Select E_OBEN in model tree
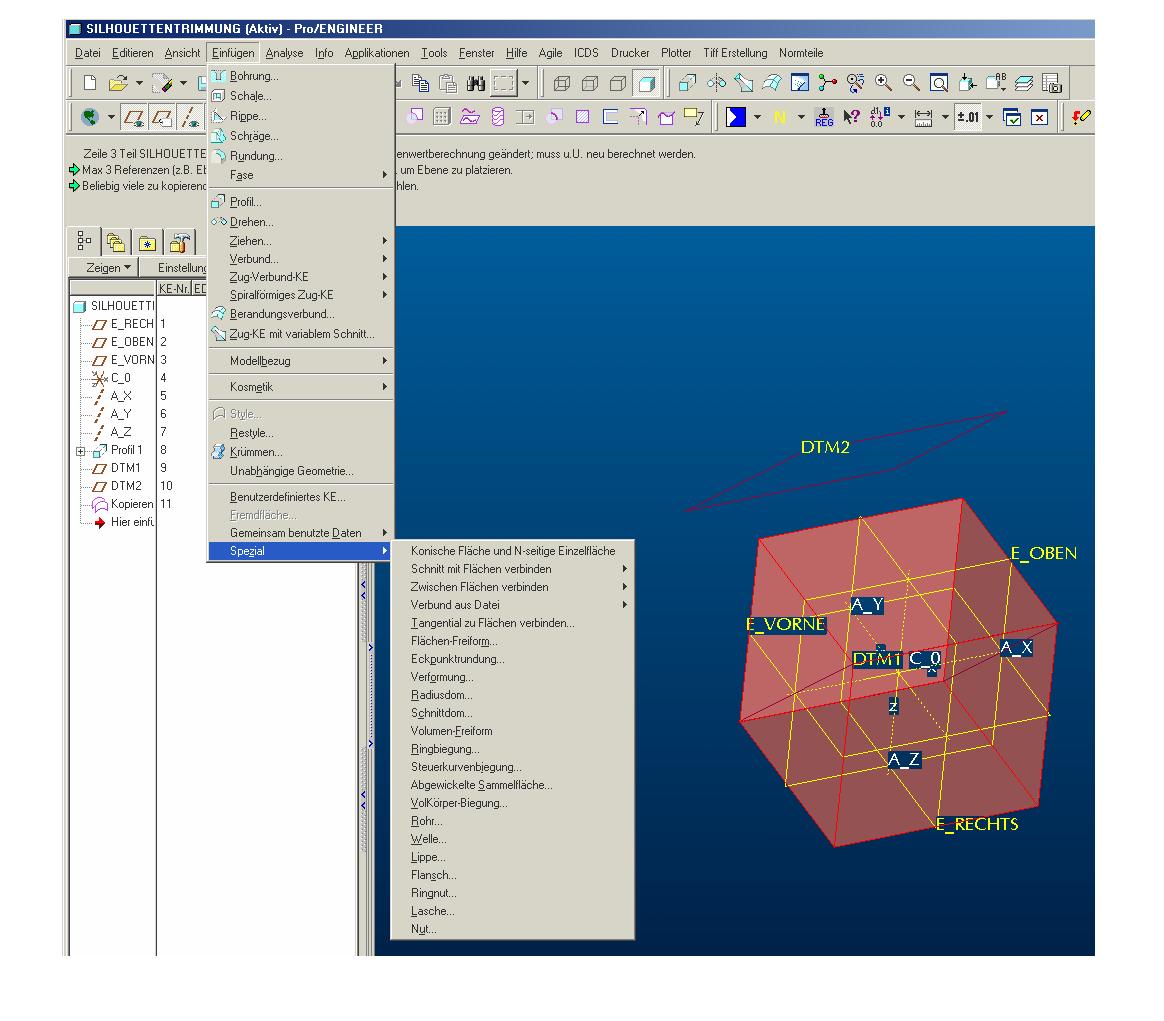This screenshot has height=1021, width=1164. point(132,342)
